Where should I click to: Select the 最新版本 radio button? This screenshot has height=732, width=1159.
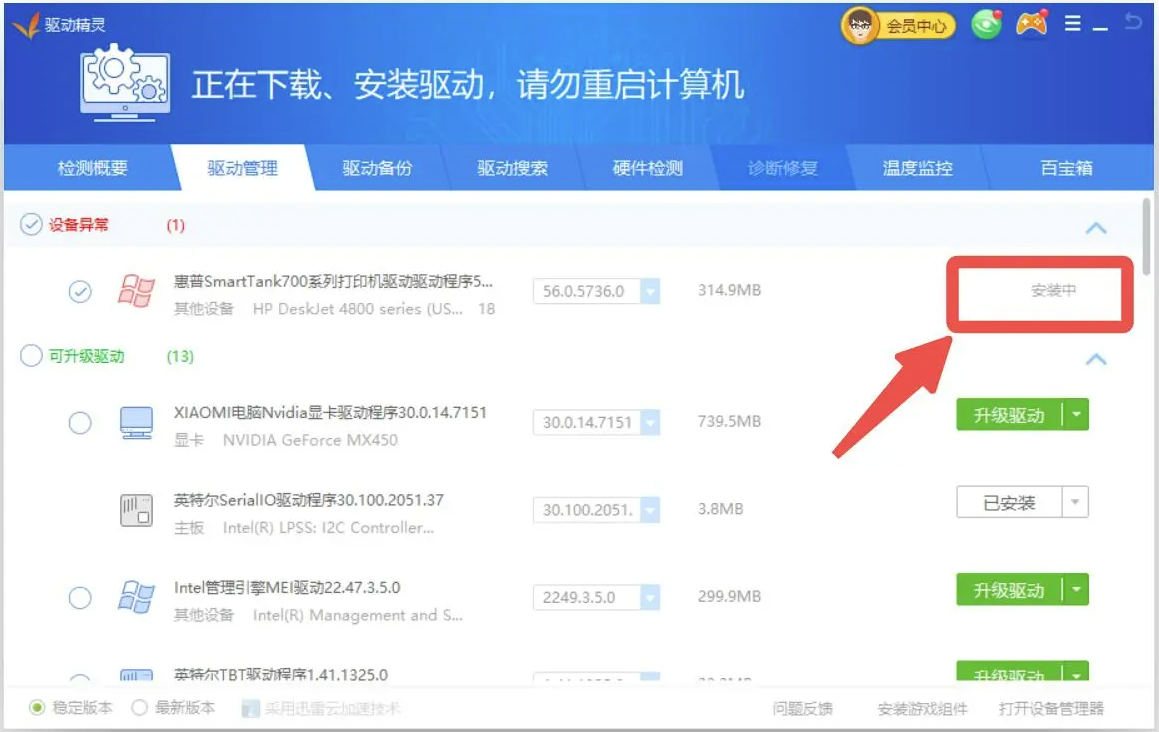point(140,706)
